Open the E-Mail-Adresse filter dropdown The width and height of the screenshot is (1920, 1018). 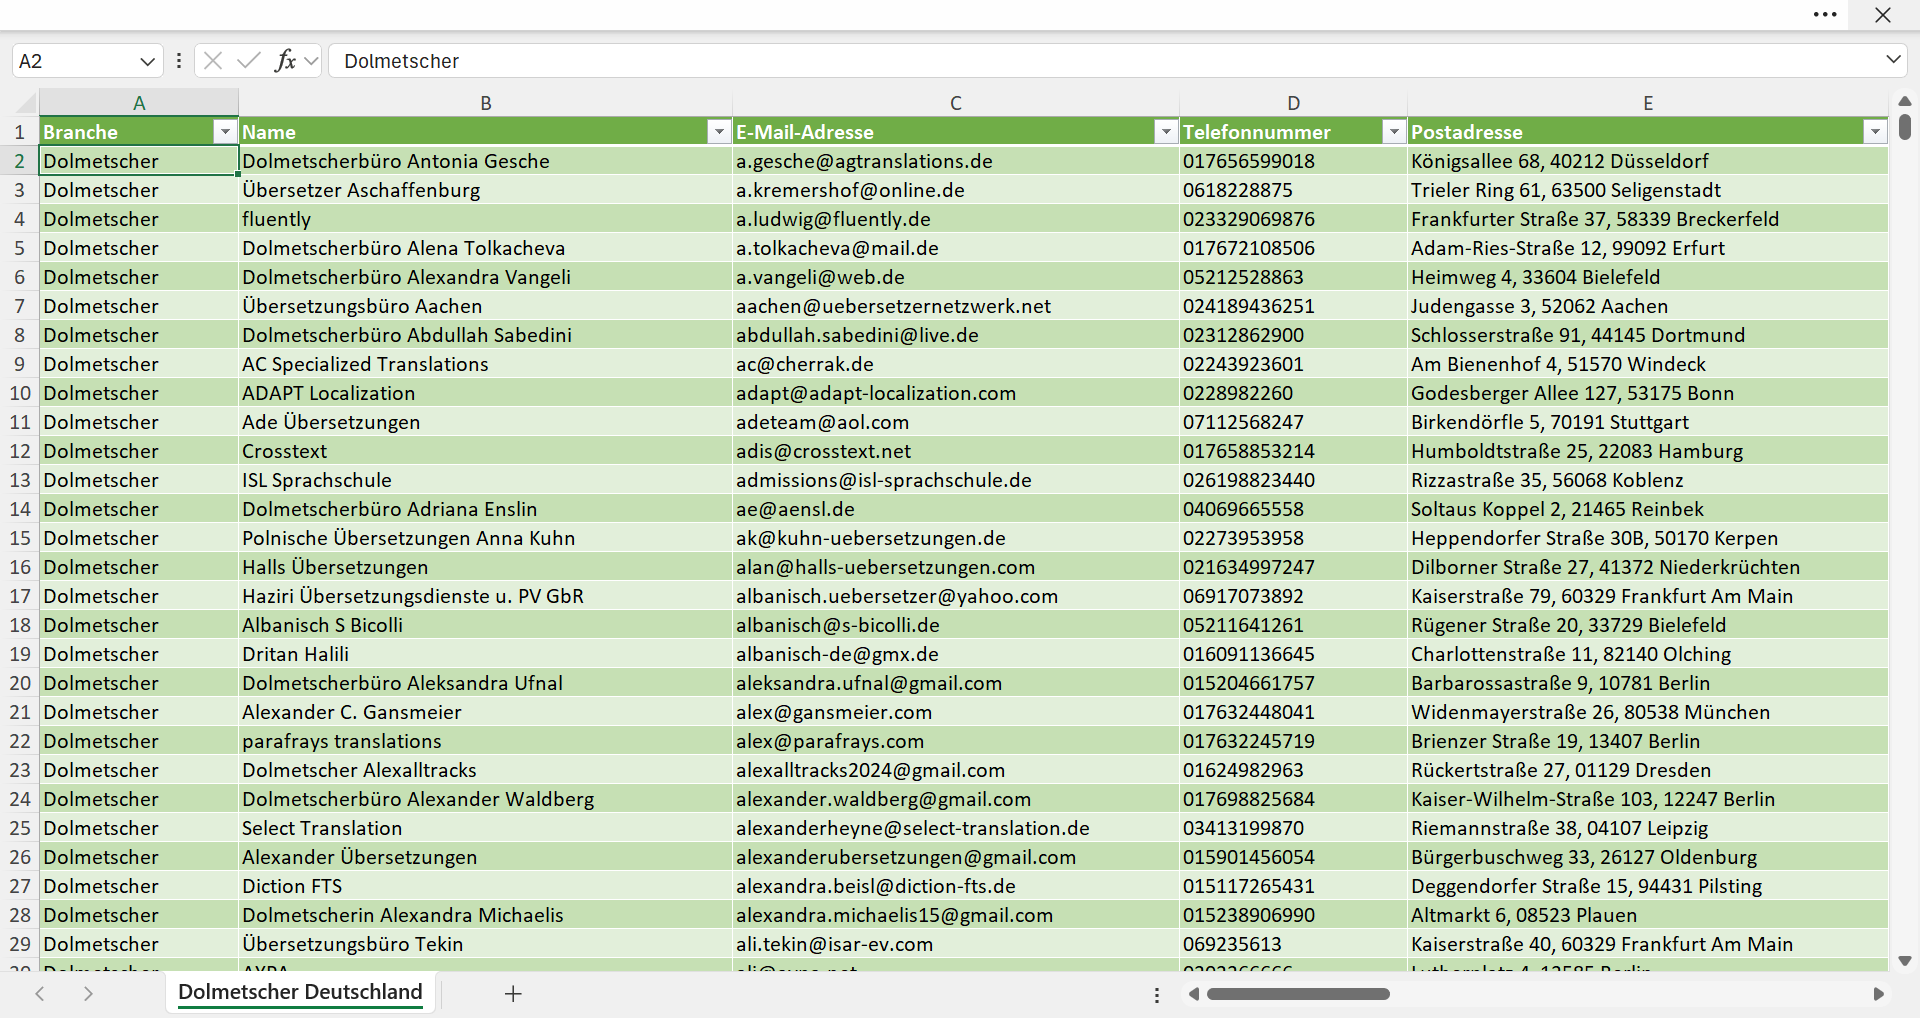(1166, 132)
